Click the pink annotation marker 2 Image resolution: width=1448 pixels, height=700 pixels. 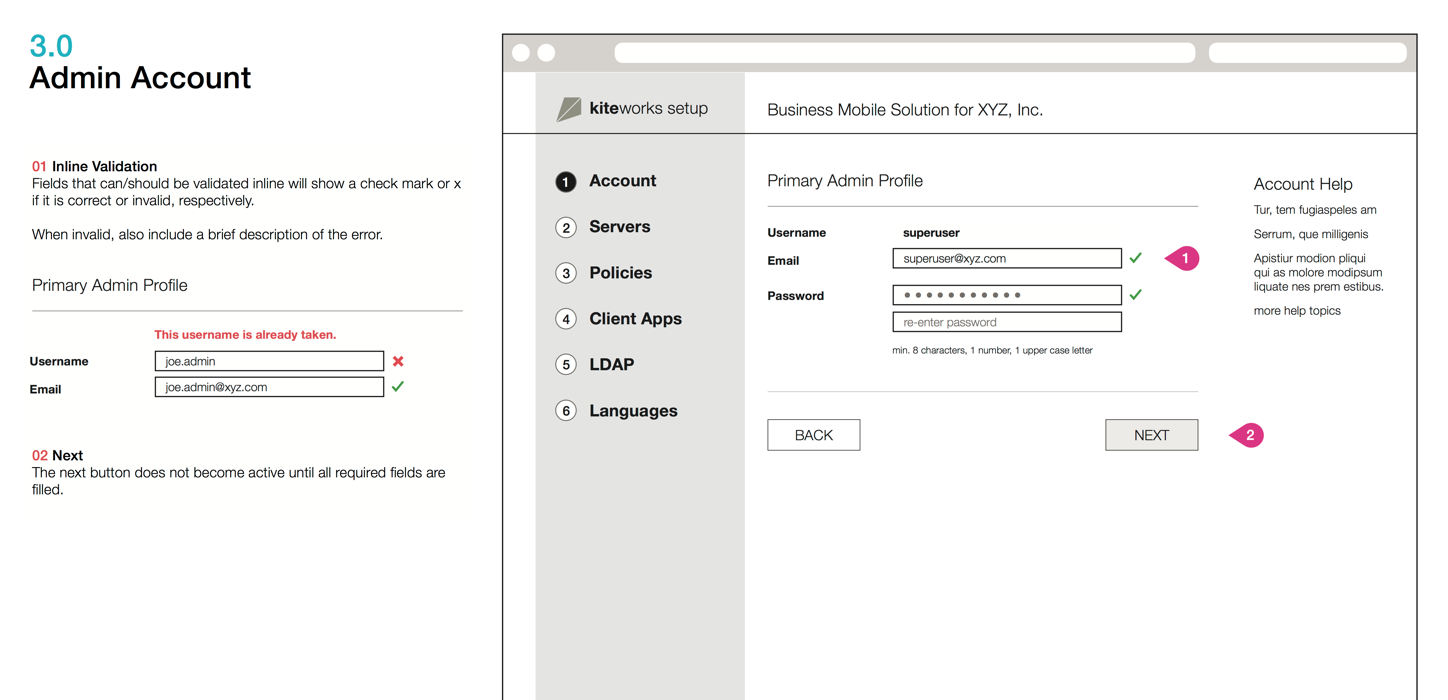tap(1248, 435)
